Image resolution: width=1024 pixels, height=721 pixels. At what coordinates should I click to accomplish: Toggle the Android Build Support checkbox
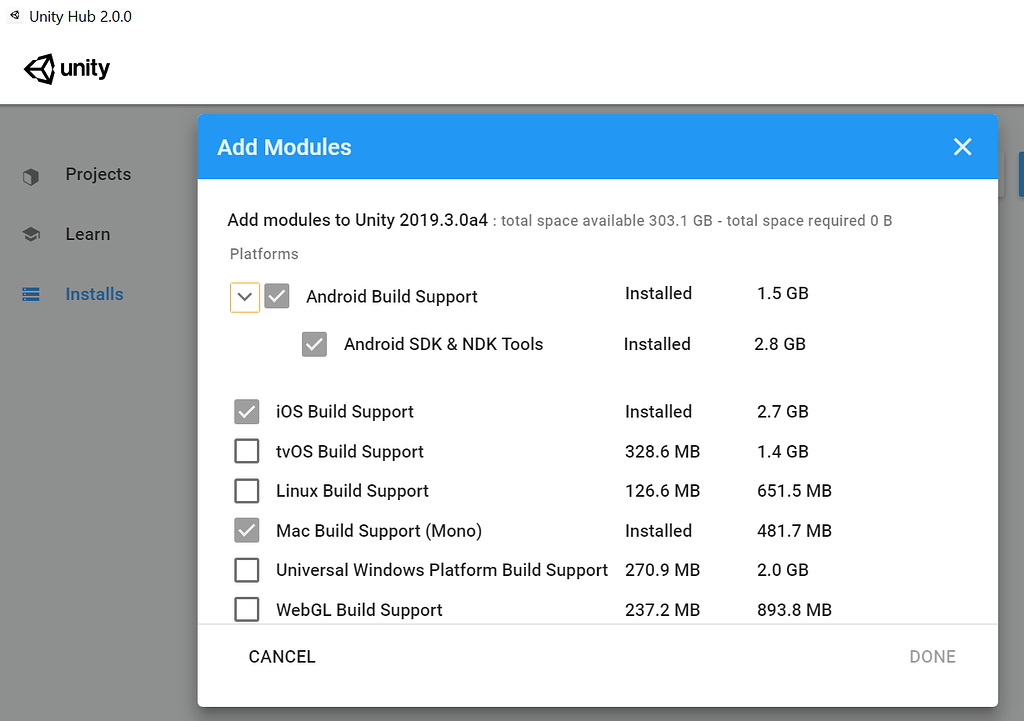(x=277, y=296)
